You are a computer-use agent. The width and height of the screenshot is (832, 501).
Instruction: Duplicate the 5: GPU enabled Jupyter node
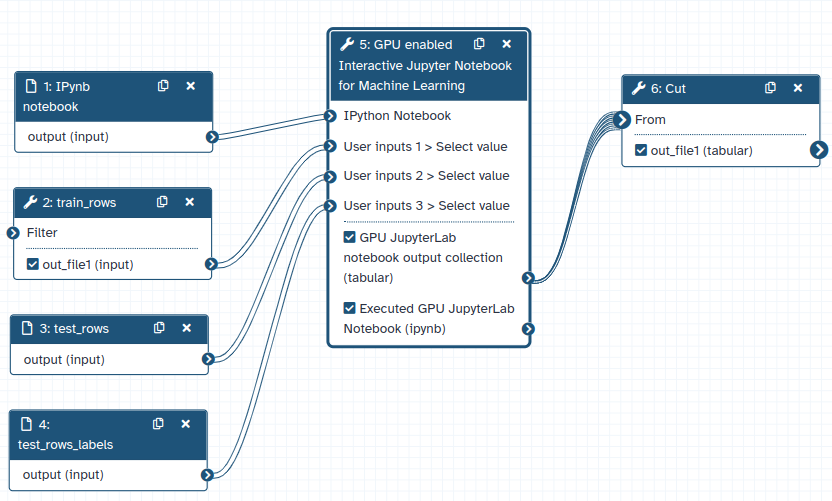pos(479,44)
